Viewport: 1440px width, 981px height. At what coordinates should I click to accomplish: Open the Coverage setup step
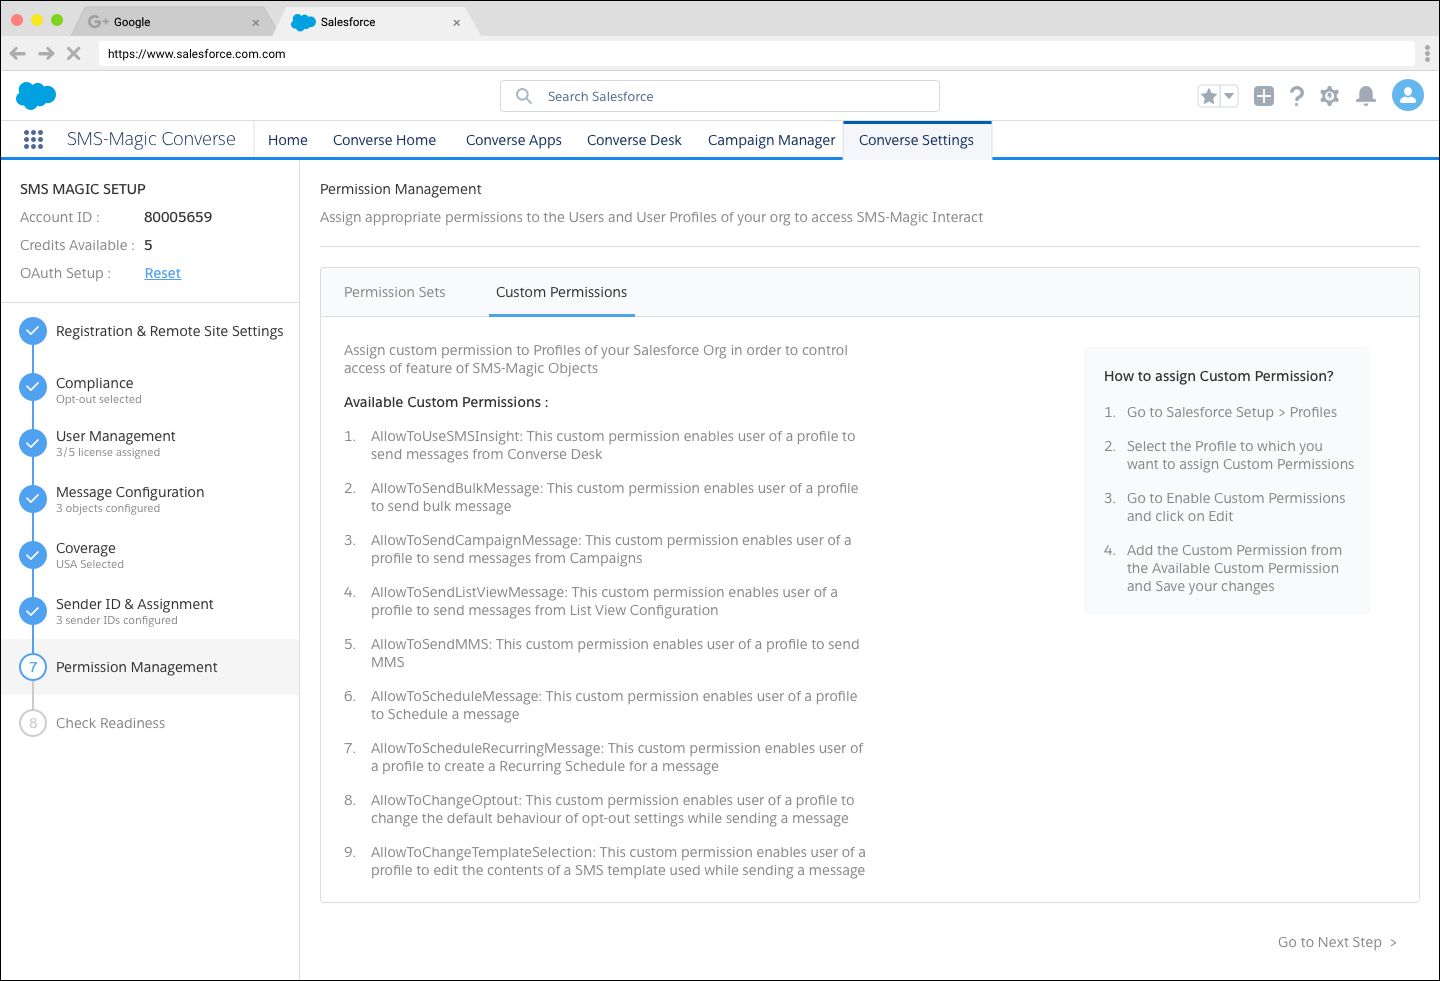pos(86,548)
